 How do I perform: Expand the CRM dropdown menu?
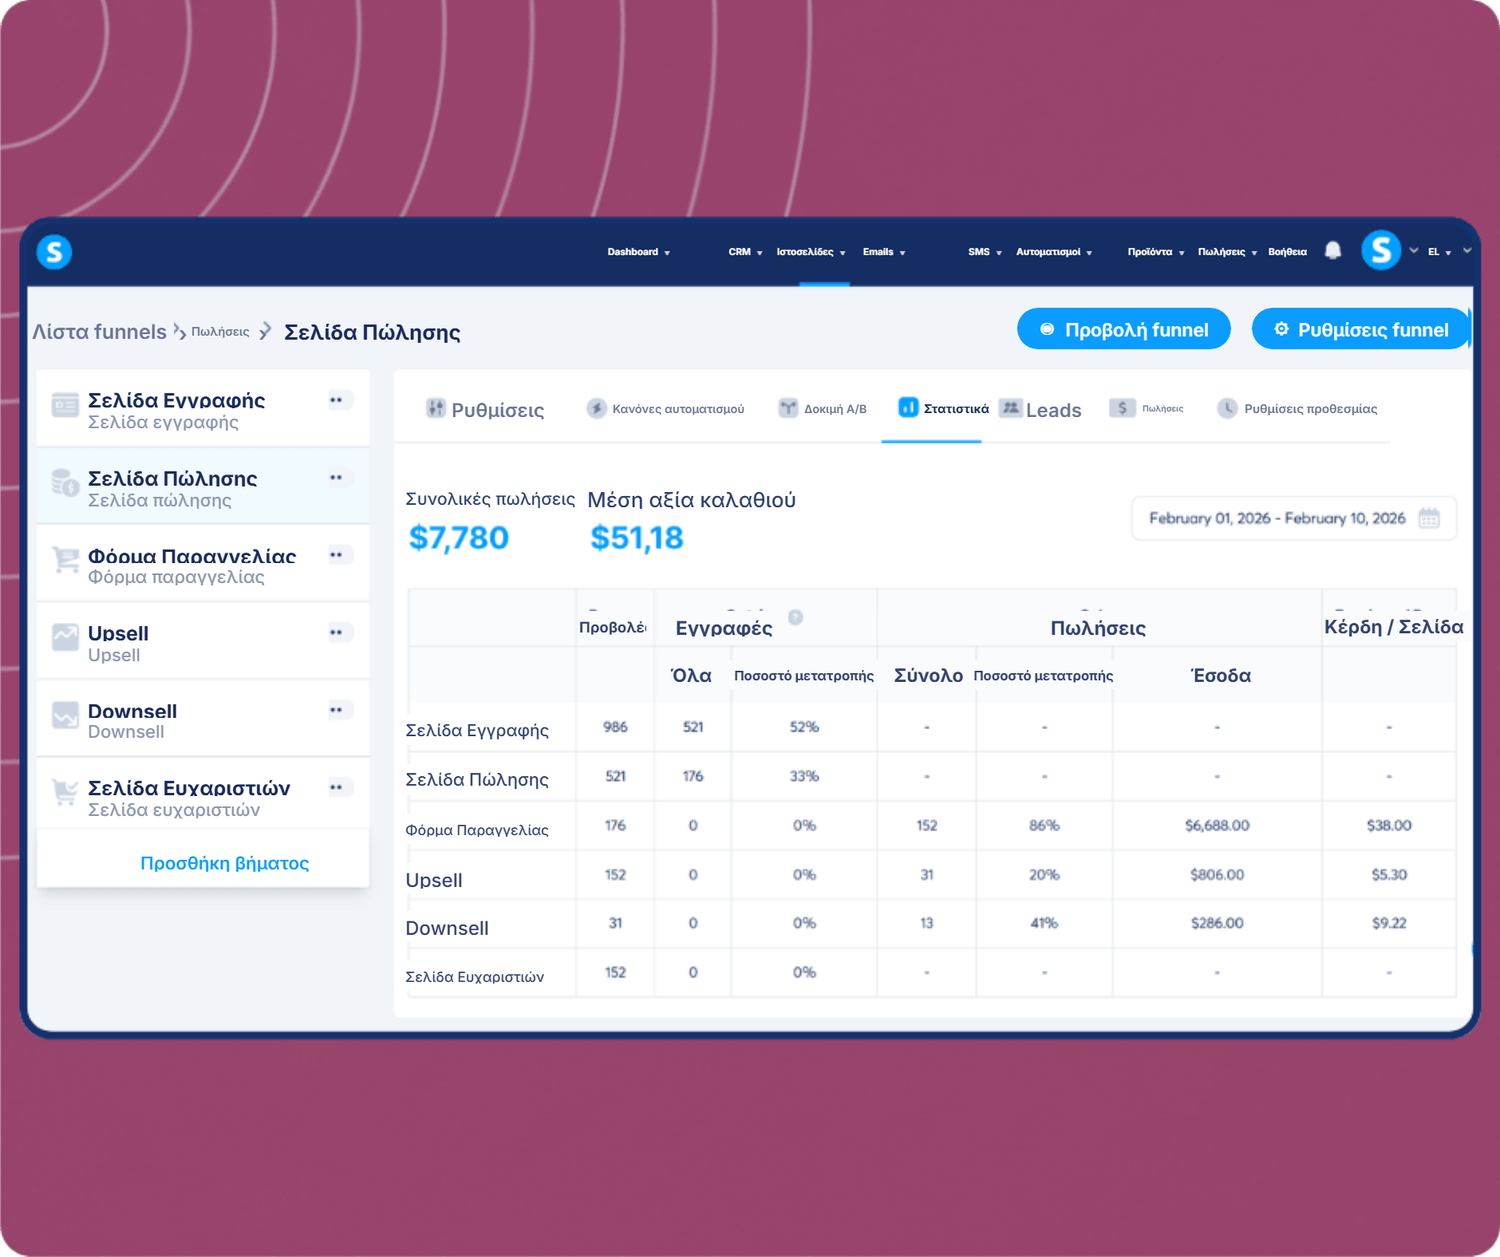tap(745, 252)
